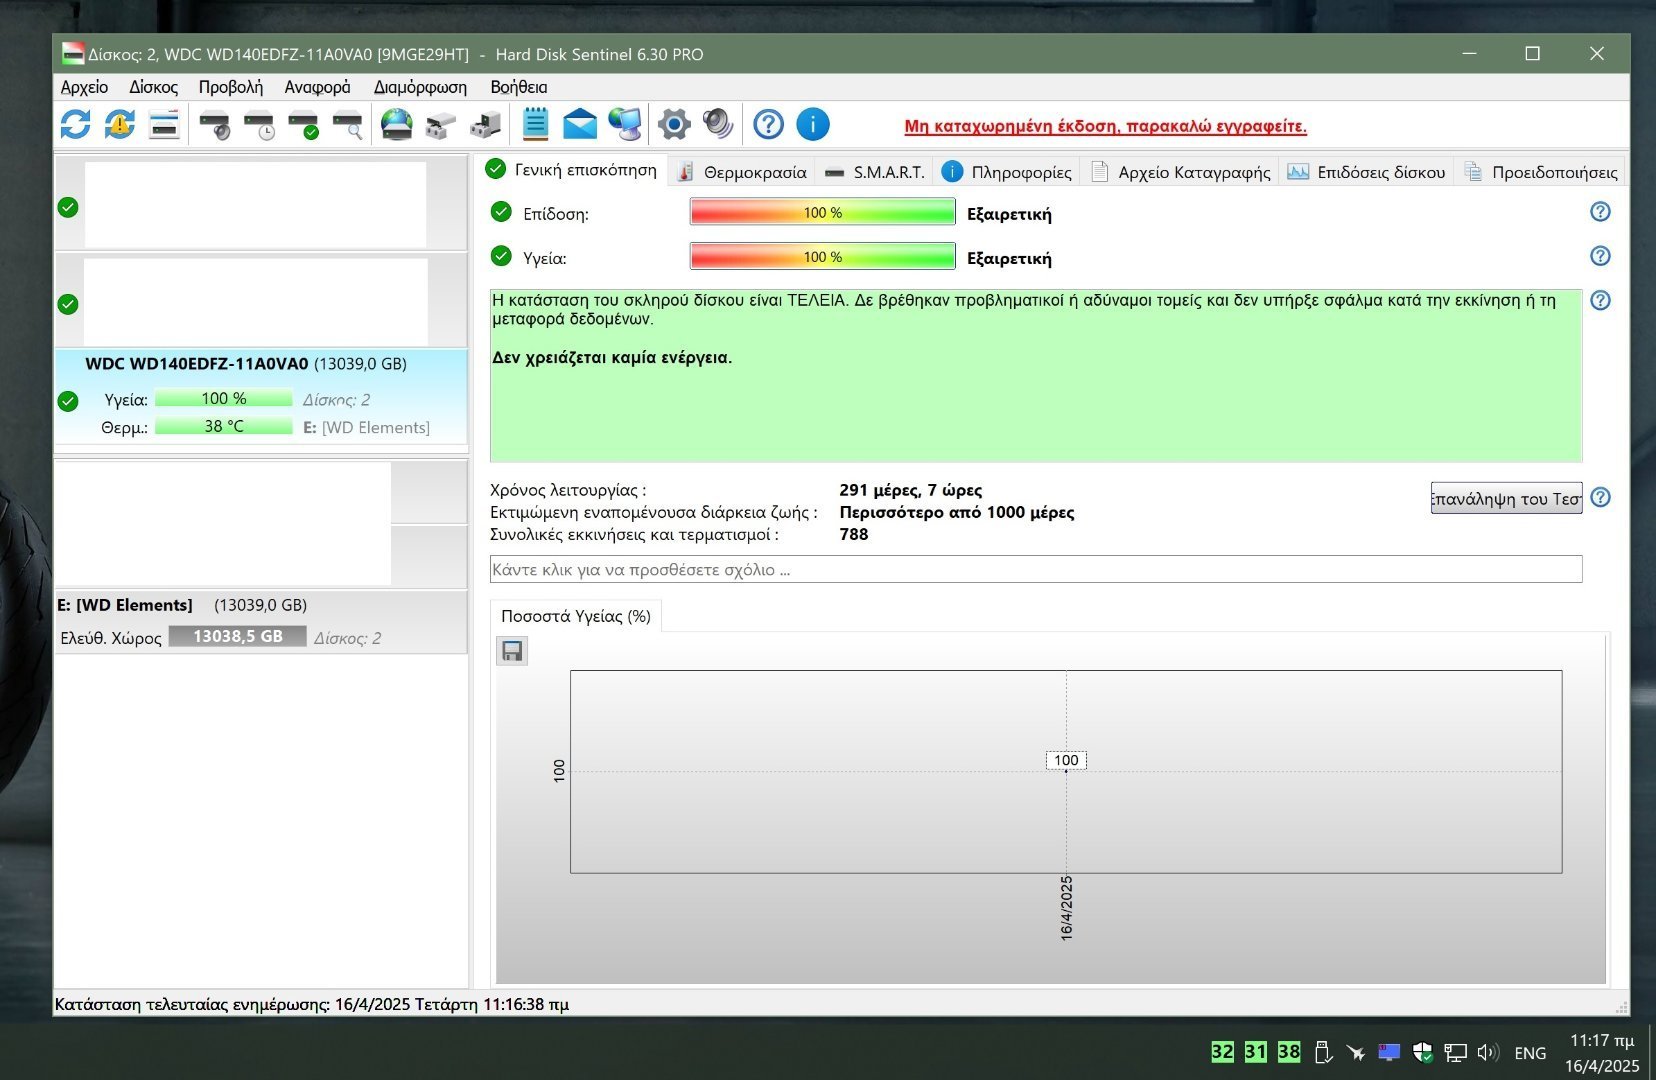Open the Βοήθεια menu
Image resolution: width=1656 pixels, height=1080 pixels.
(x=519, y=87)
